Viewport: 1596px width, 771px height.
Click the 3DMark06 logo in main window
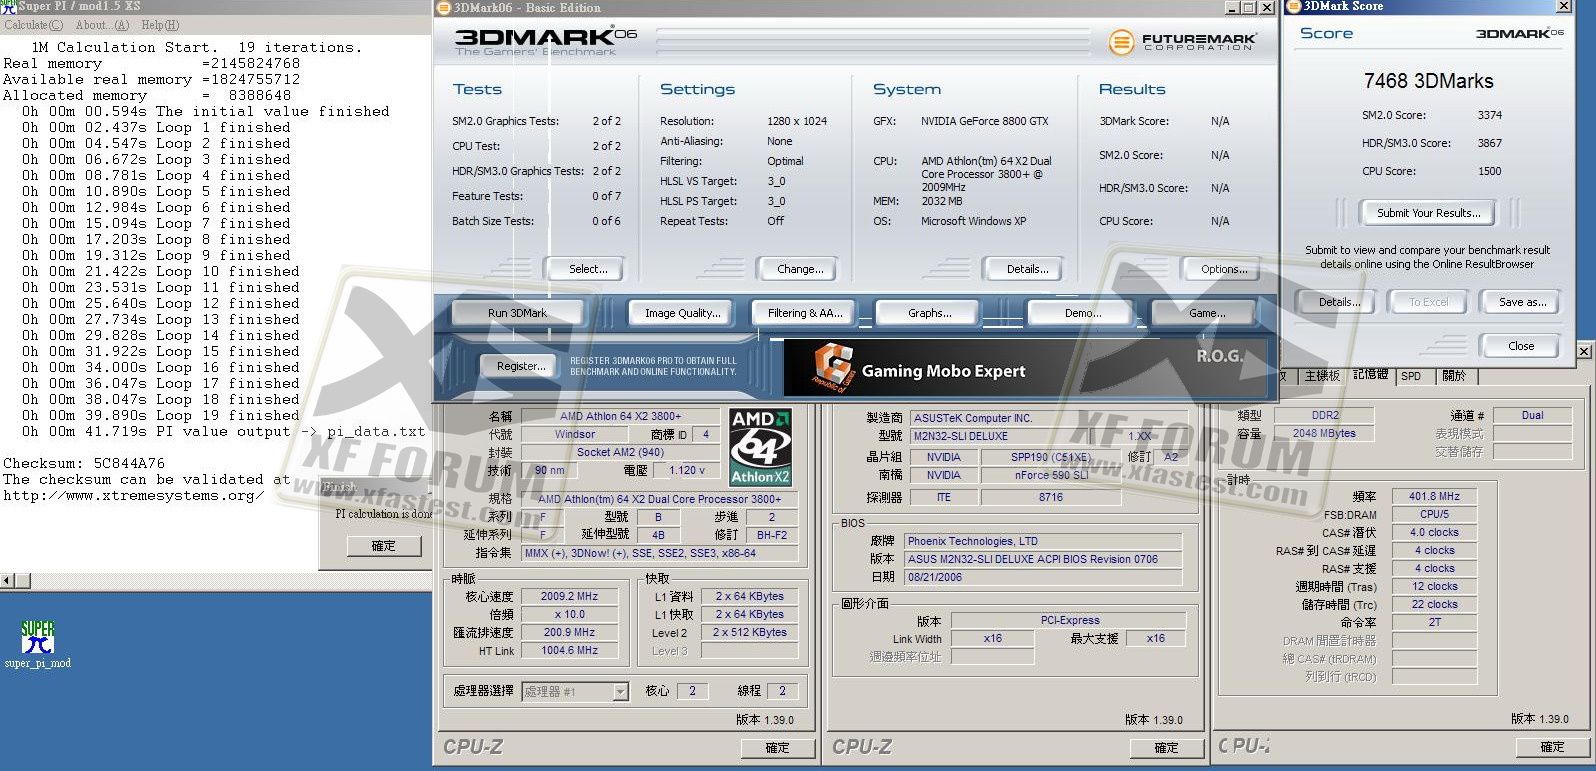point(545,41)
